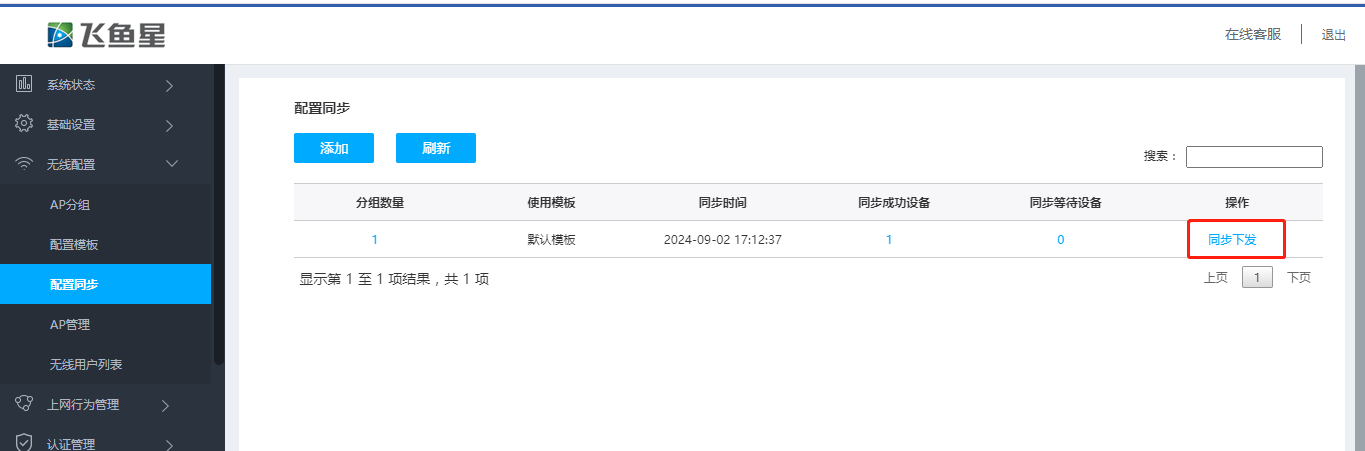Expand the 上网行为管理 menu arrow
This screenshot has width=1365, height=451.
pyautogui.click(x=166, y=406)
